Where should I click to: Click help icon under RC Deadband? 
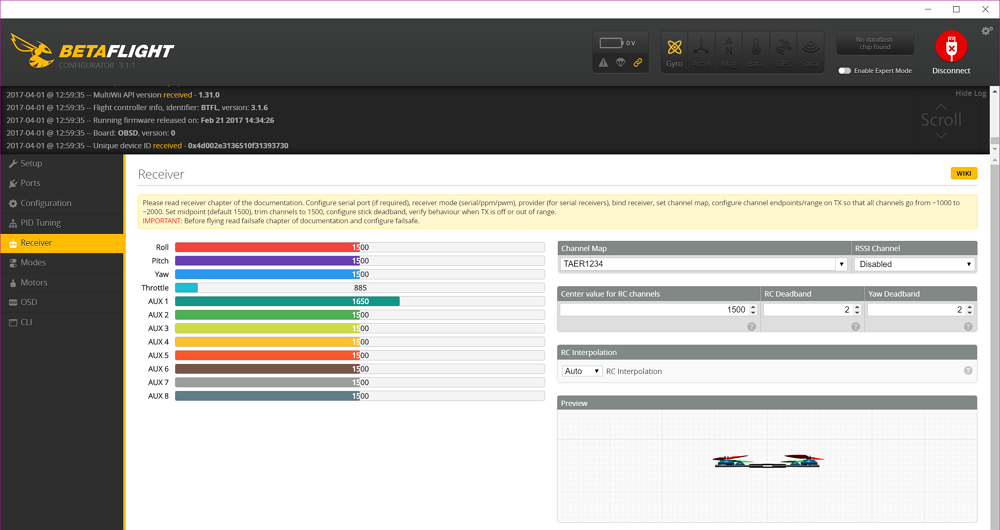click(855, 327)
